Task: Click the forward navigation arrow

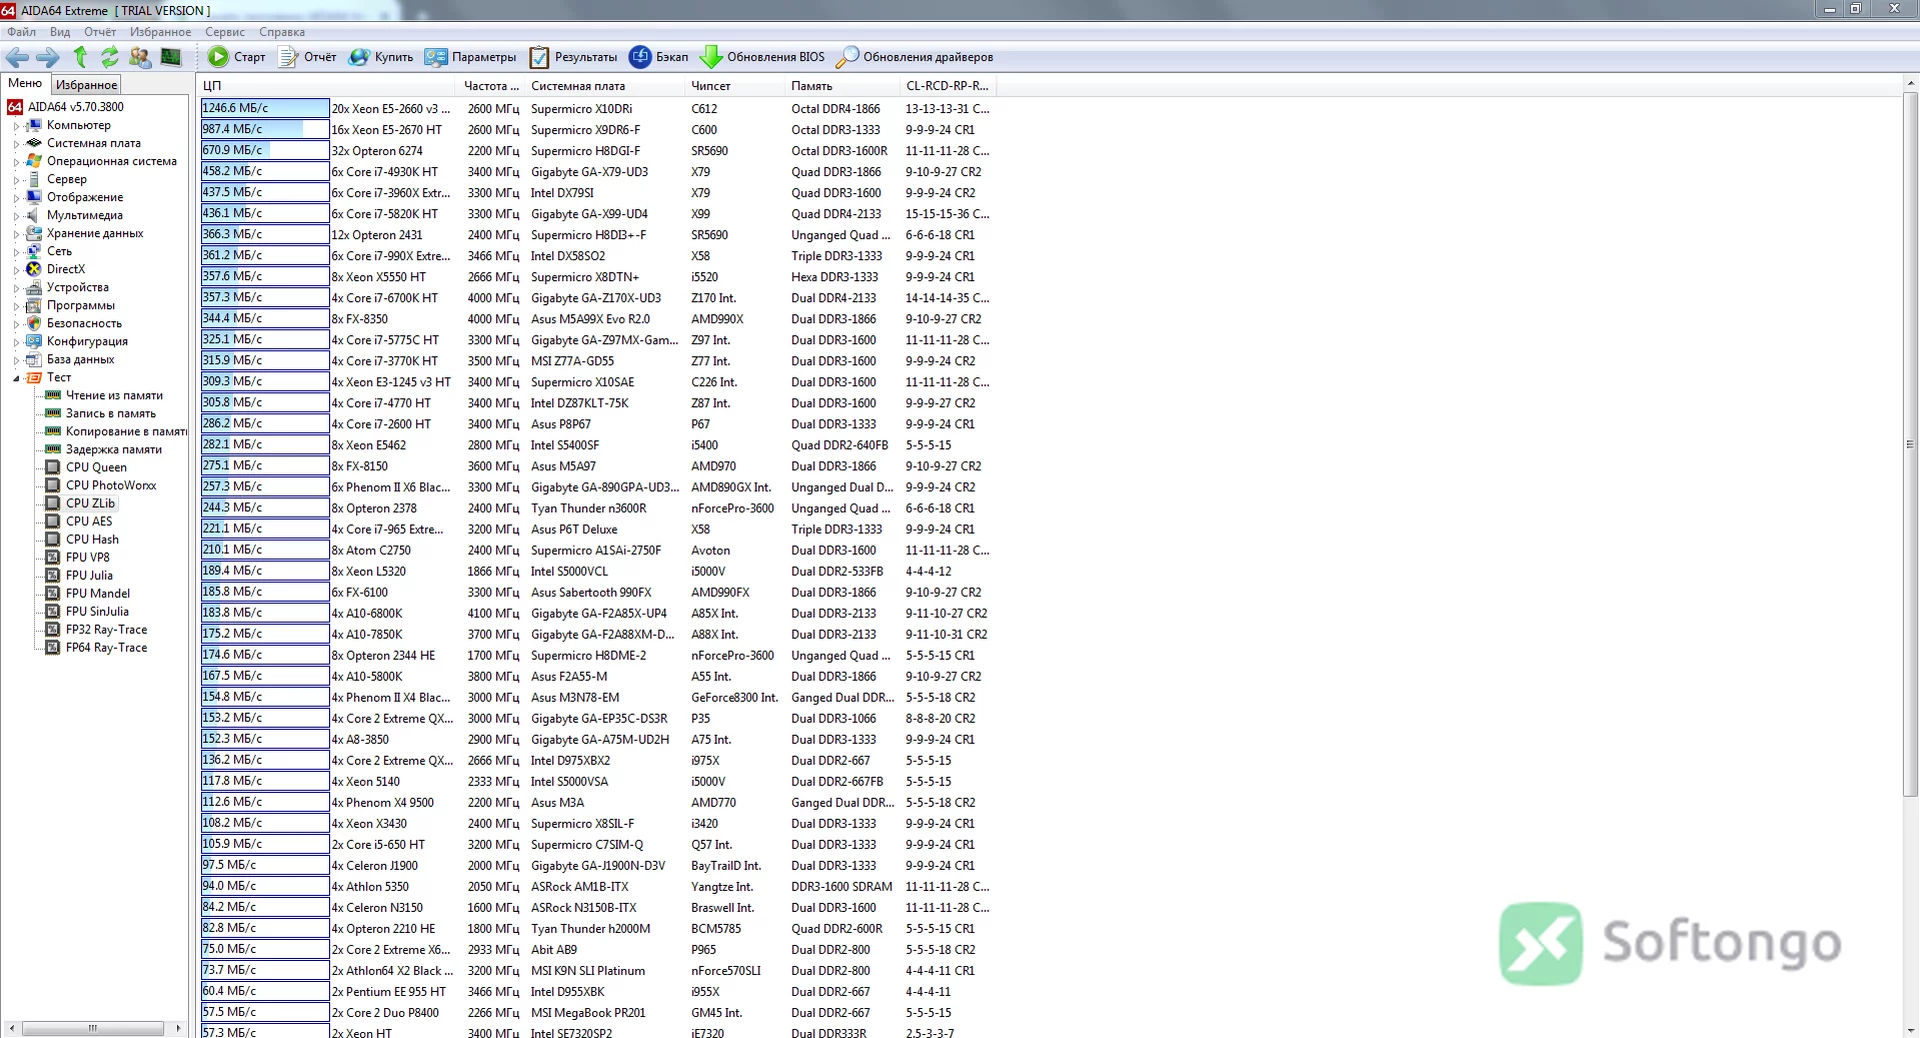Action: point(47,57)
